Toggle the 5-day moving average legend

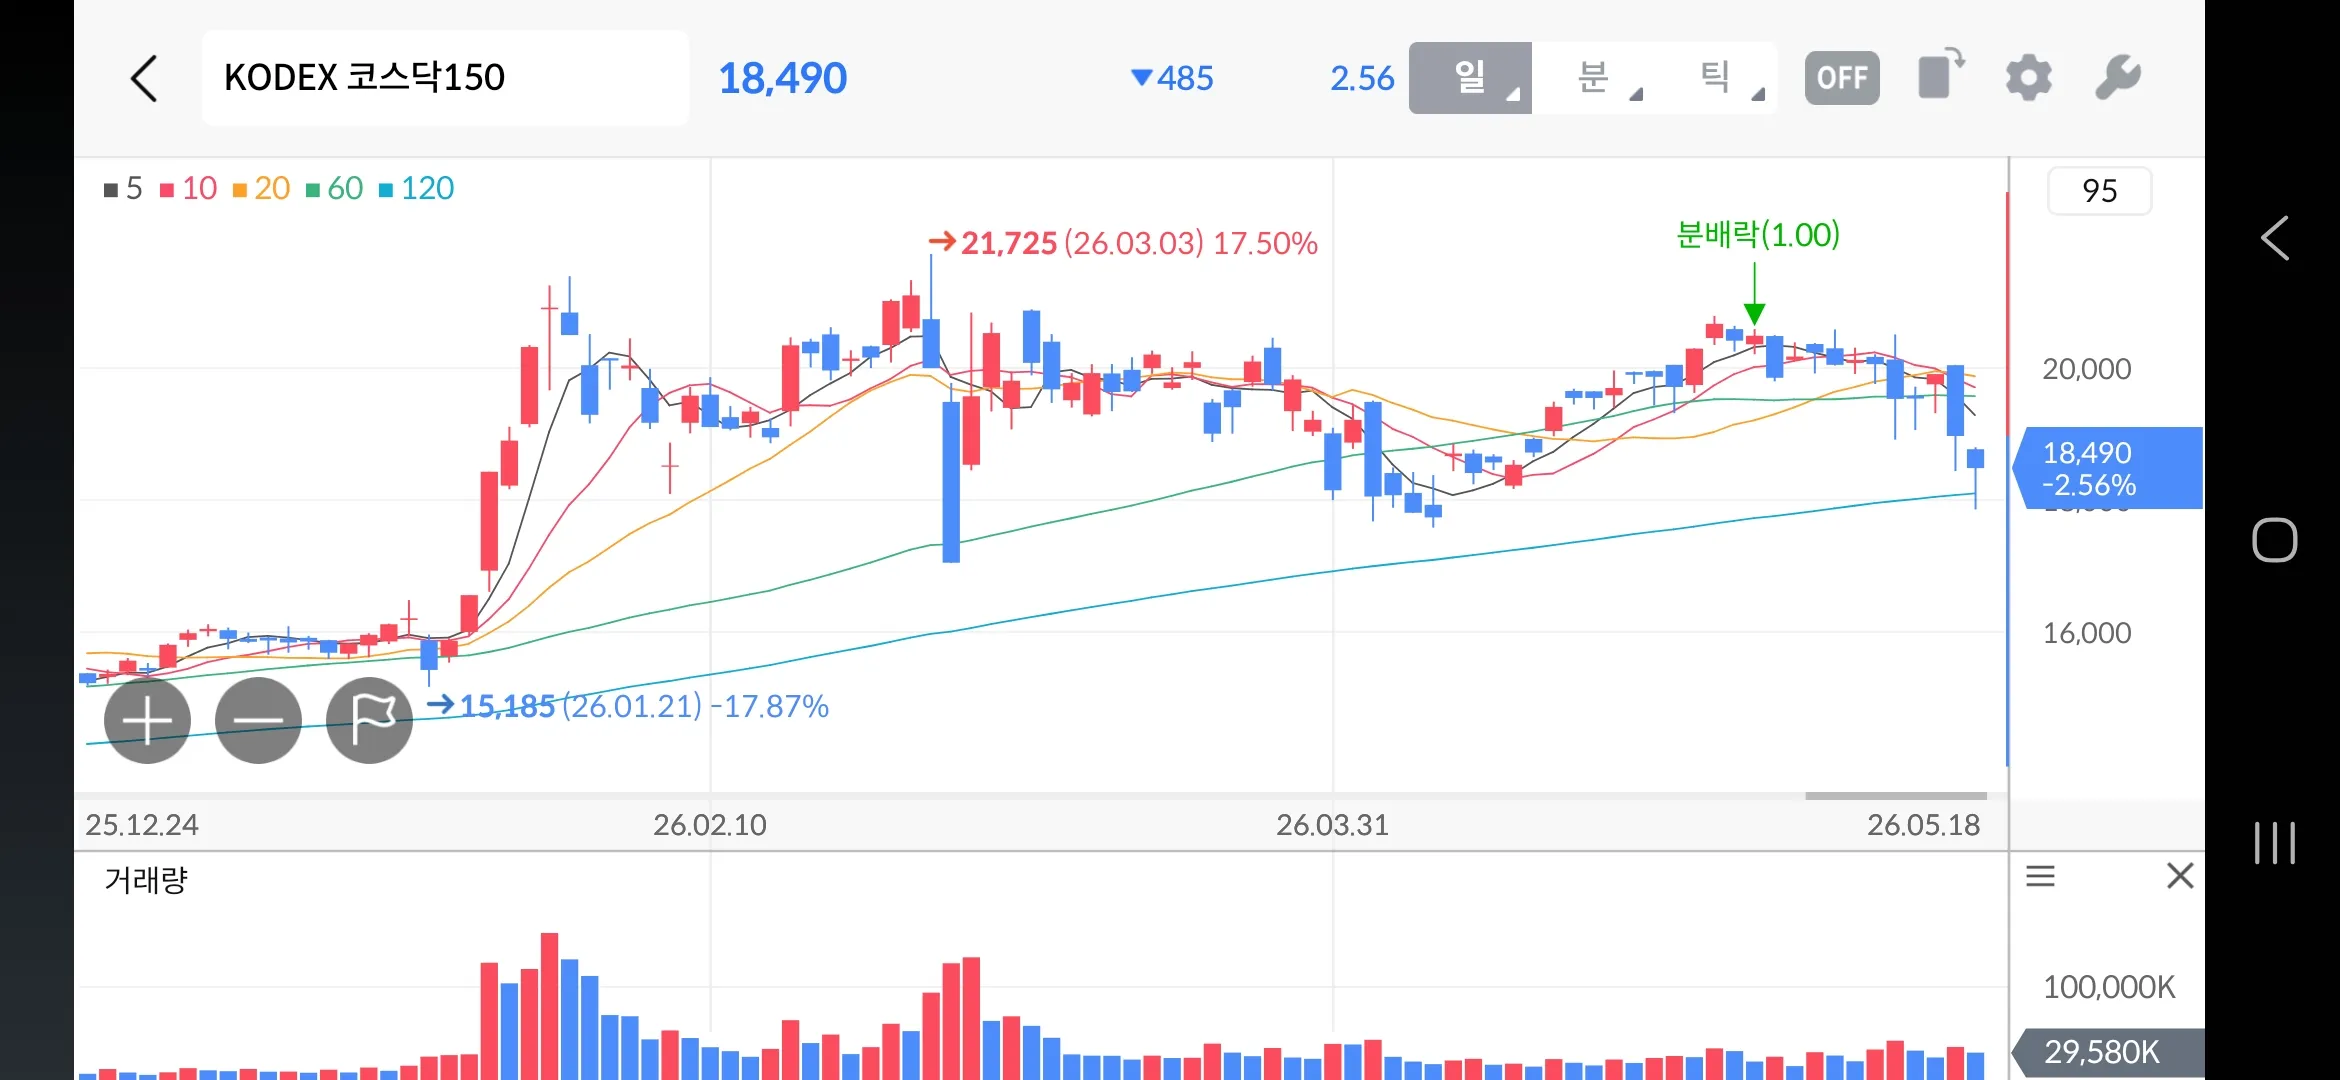coord(123,188)
